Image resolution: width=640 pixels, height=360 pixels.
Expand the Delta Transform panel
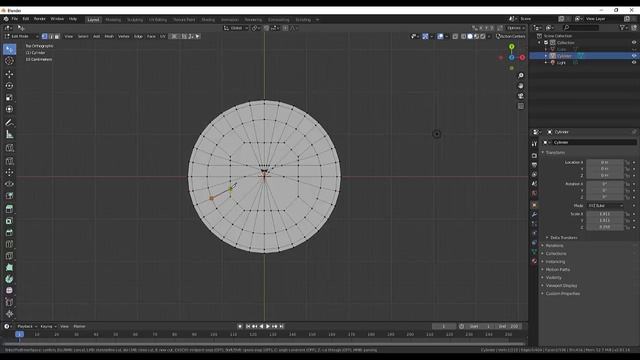(563, 238)
